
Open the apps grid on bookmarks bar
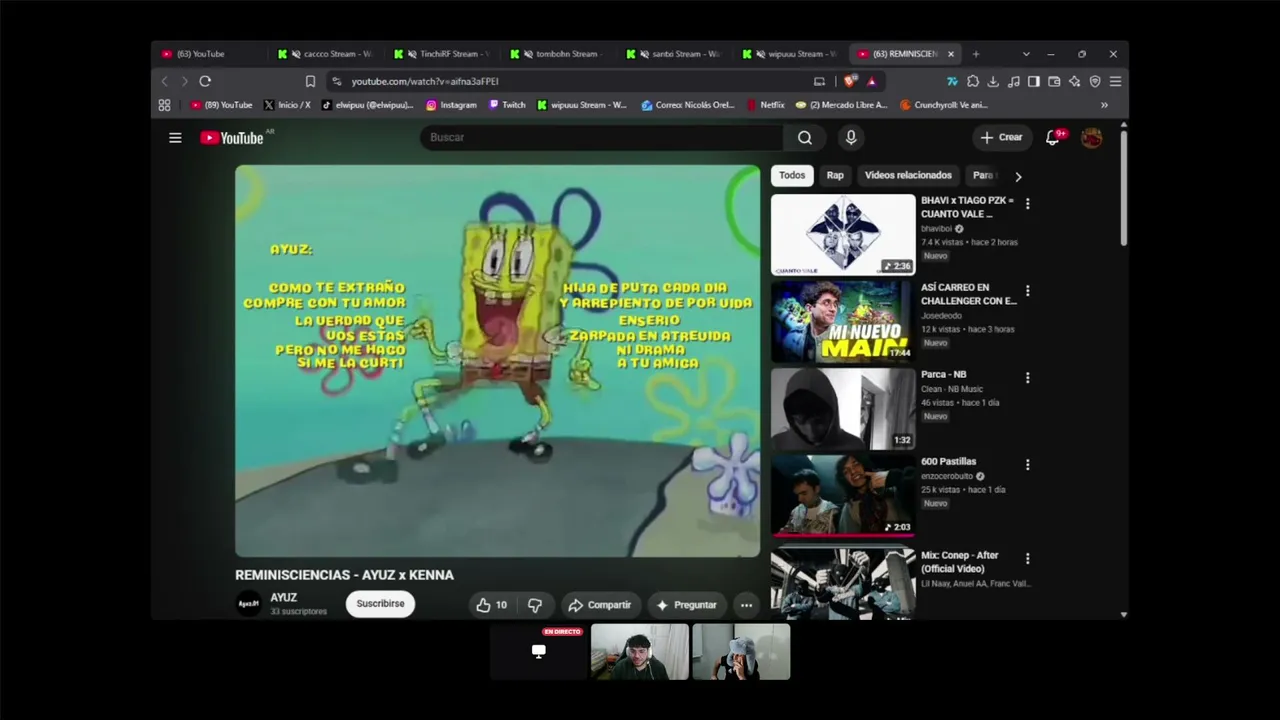pos(164,105)
